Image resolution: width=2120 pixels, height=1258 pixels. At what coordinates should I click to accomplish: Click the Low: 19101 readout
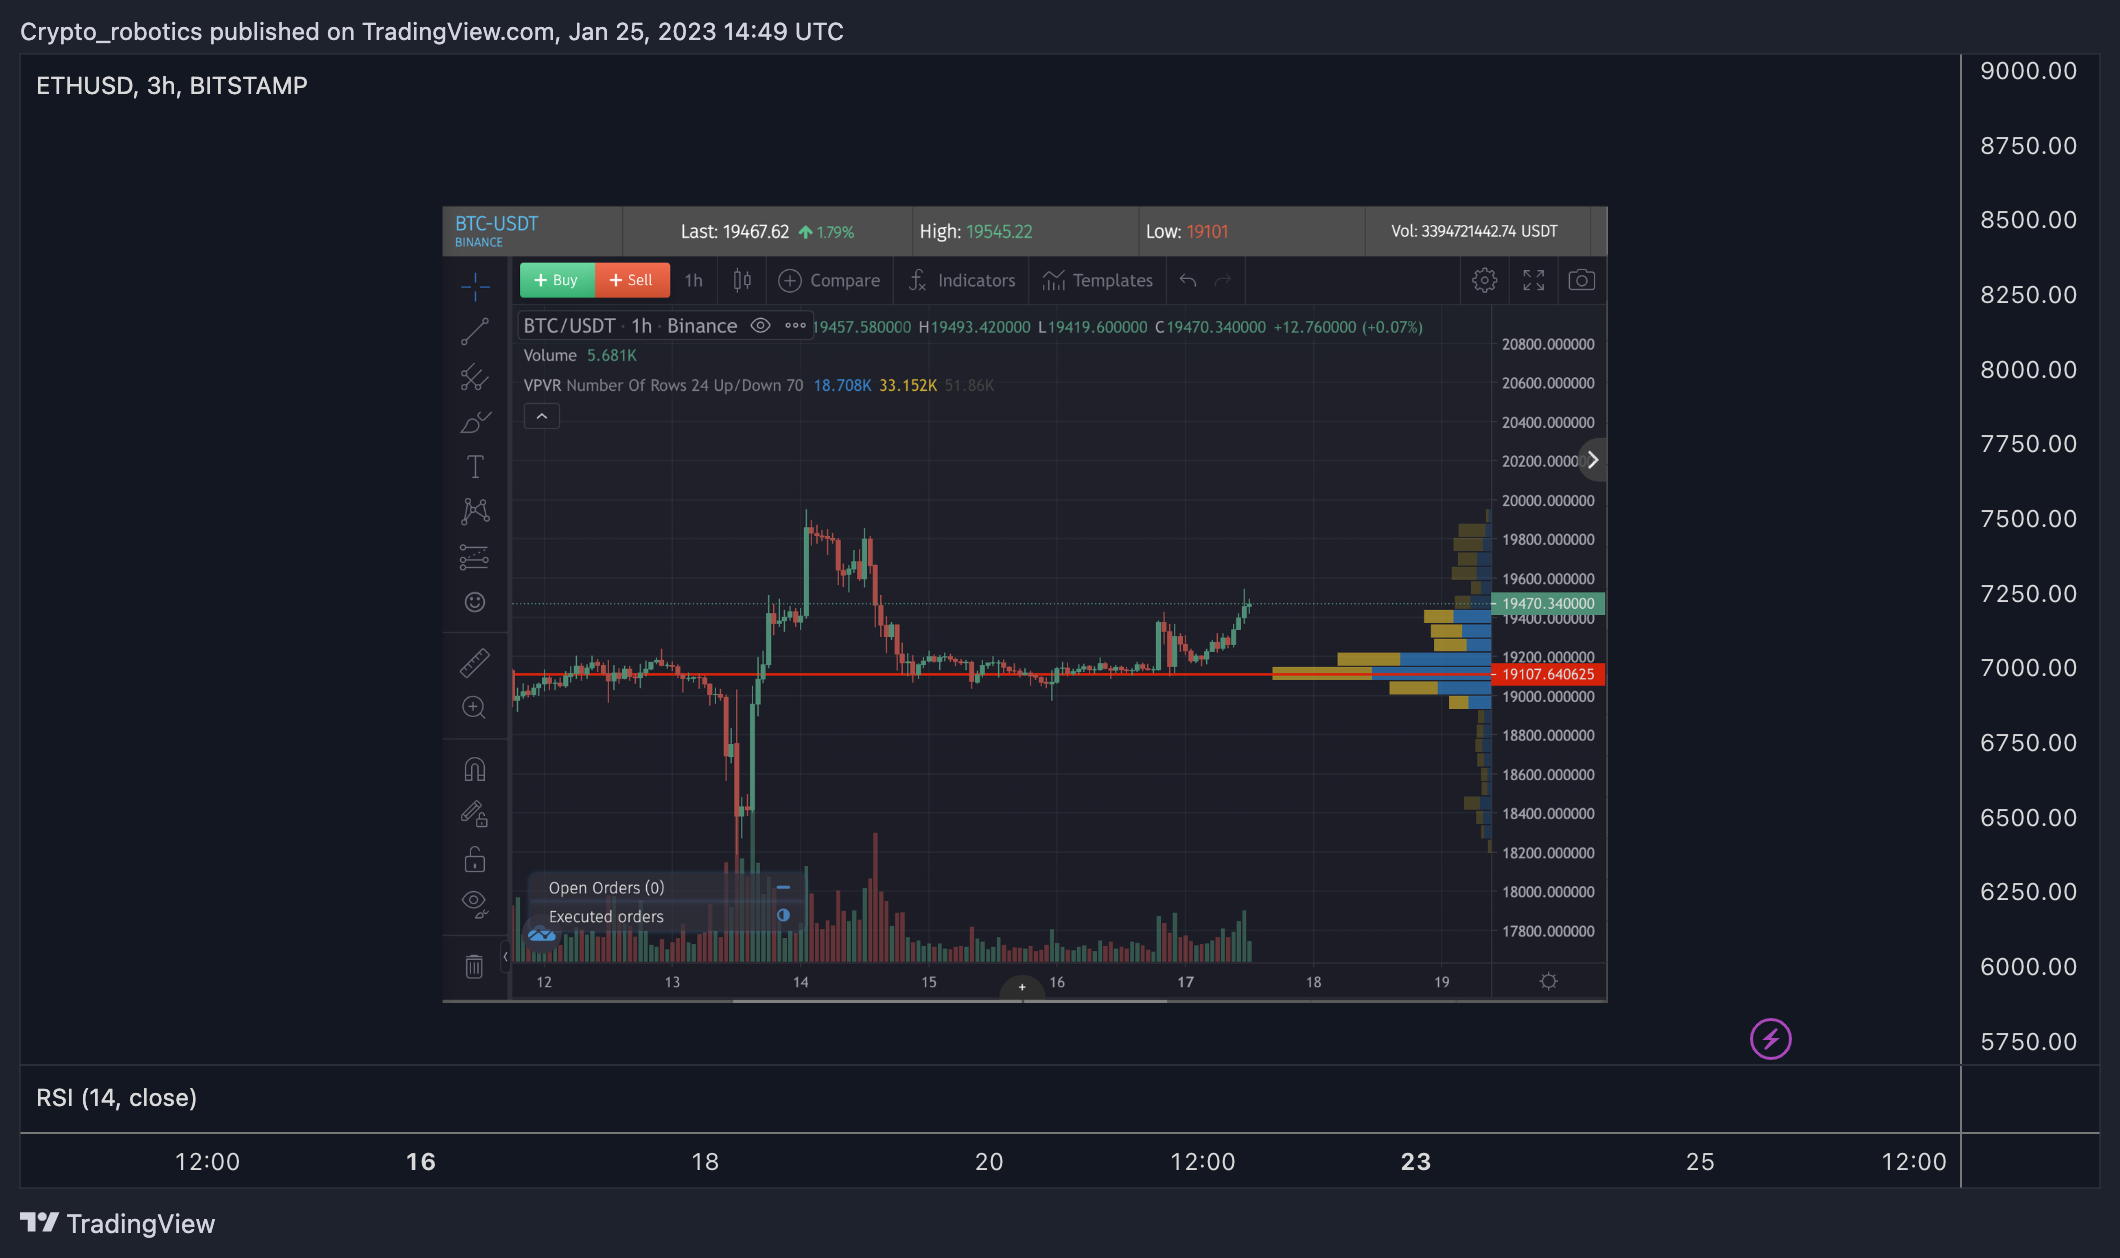point(1187,232)
